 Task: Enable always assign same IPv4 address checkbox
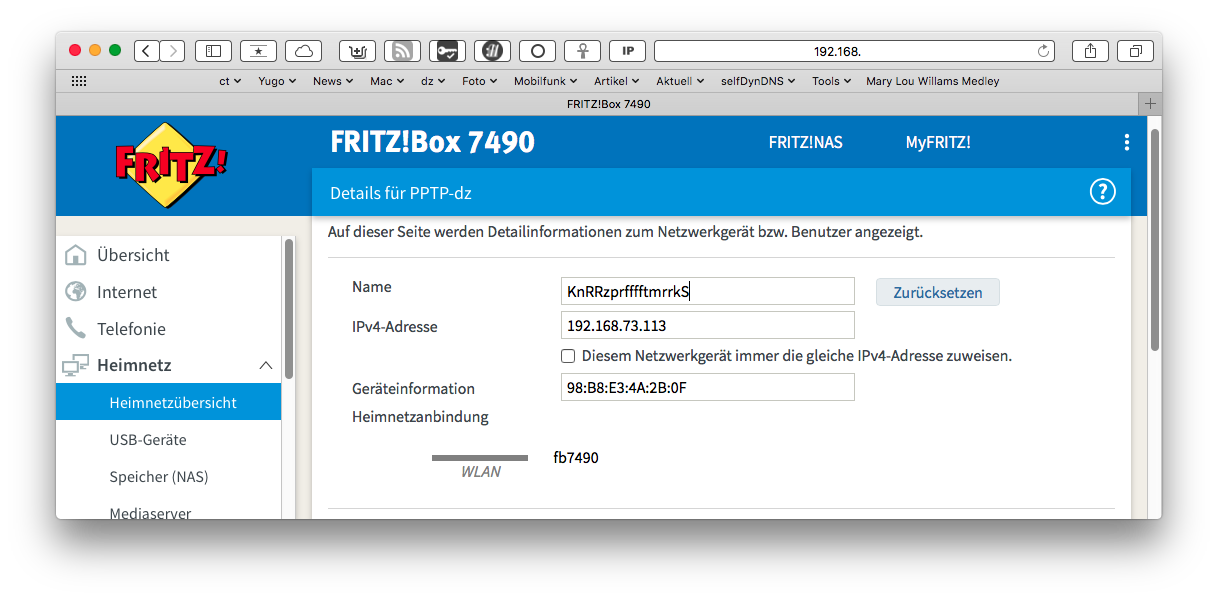(568, 356)
